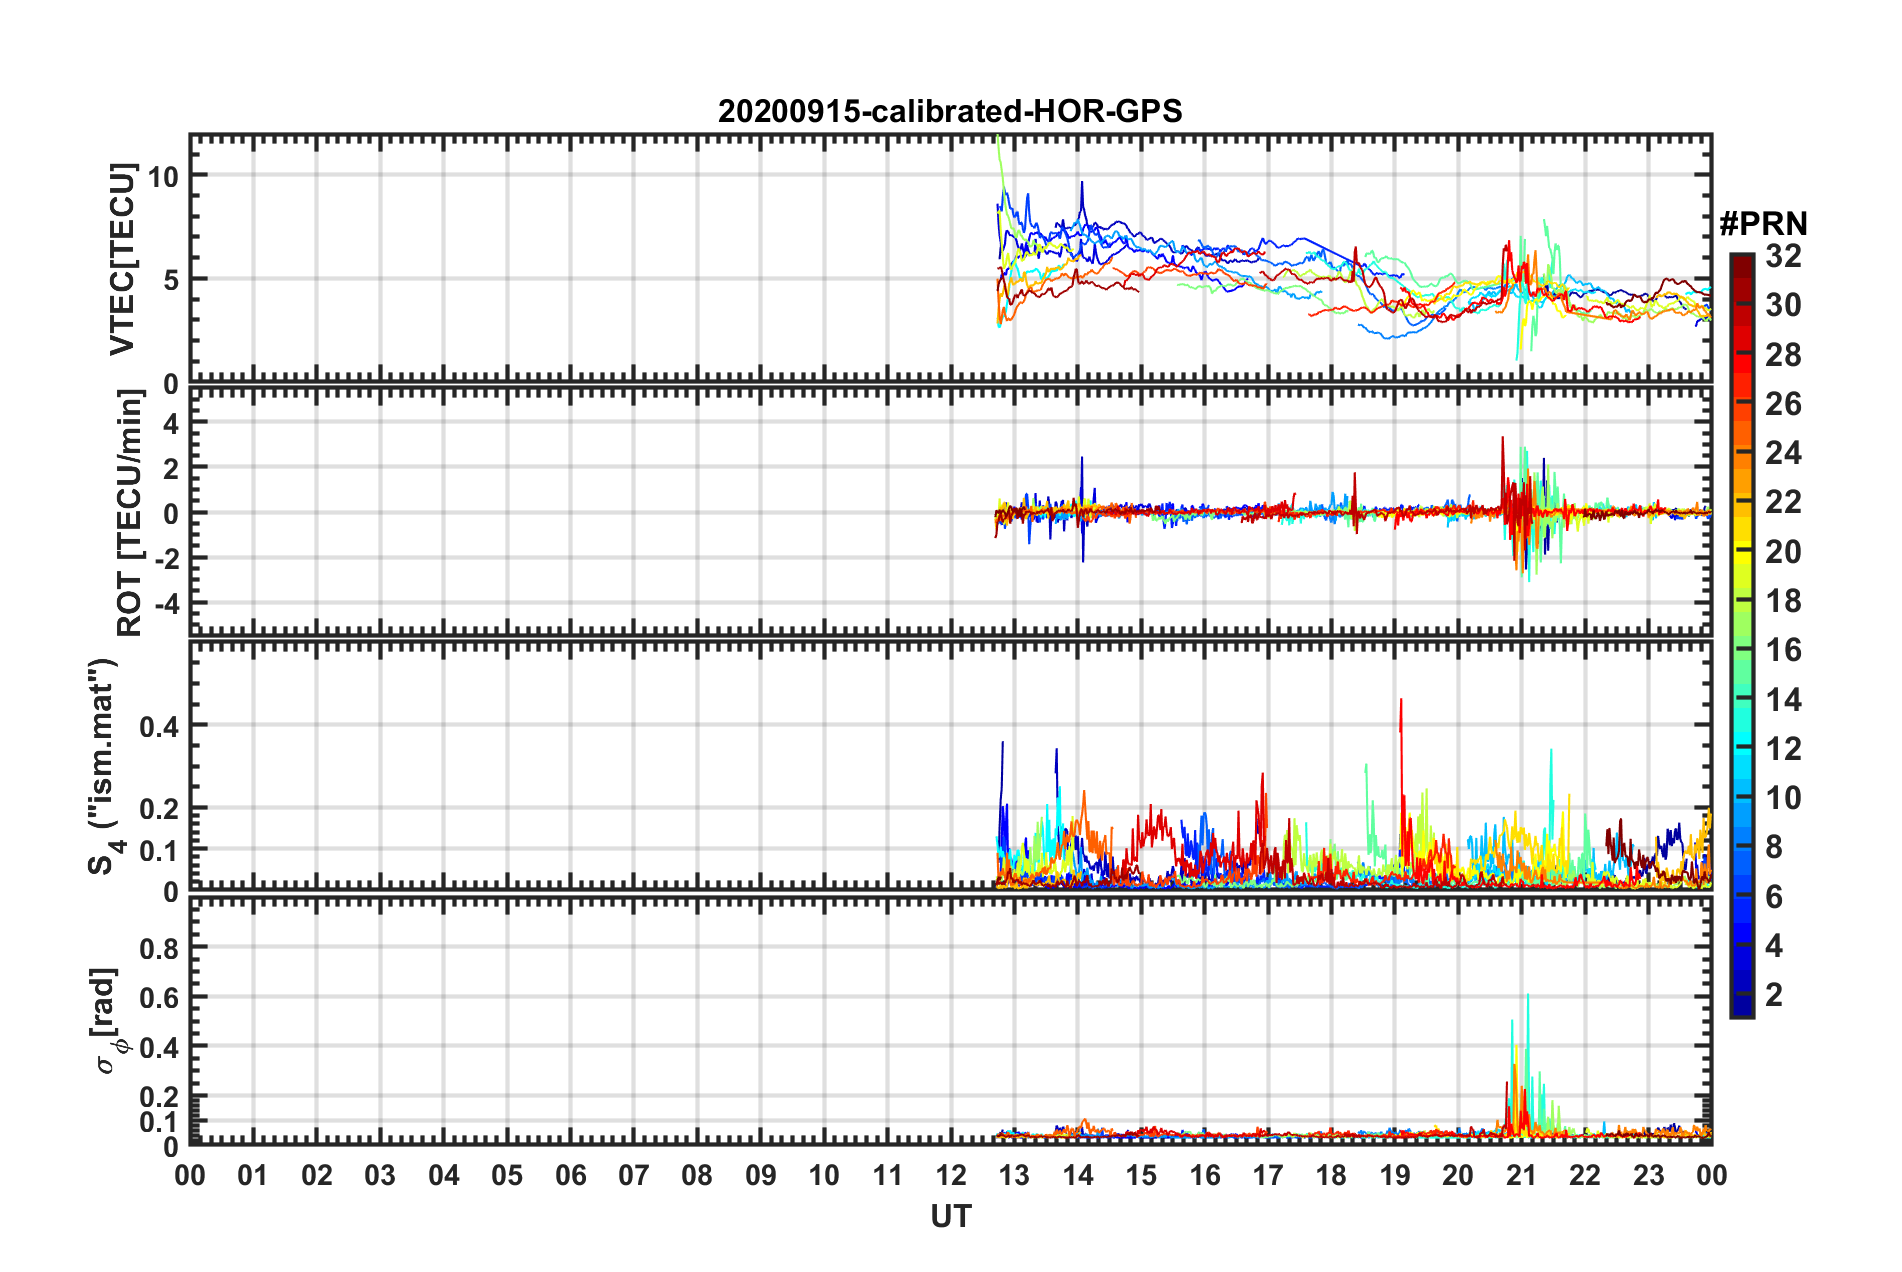
Task: Click colorbar tick label '14'
Action: [1783, 699]
